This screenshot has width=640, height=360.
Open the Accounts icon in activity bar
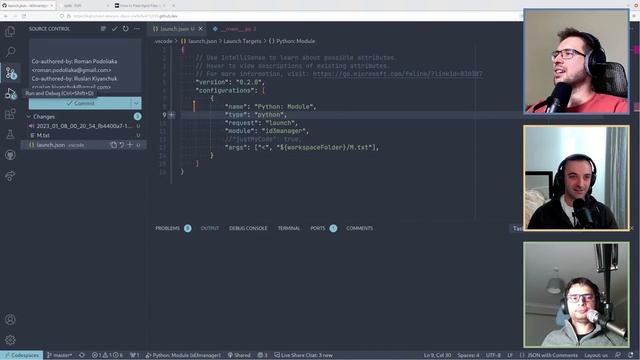click(x=10, y=320)
